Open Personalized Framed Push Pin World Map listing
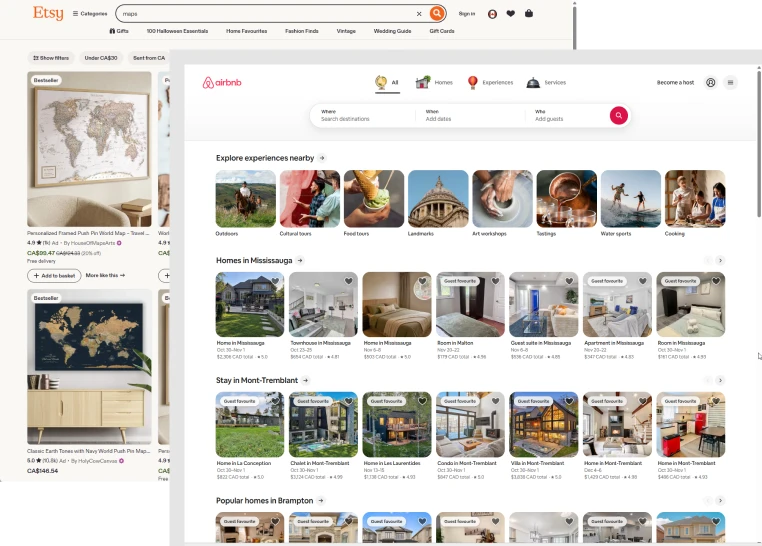 coord(89,149)
